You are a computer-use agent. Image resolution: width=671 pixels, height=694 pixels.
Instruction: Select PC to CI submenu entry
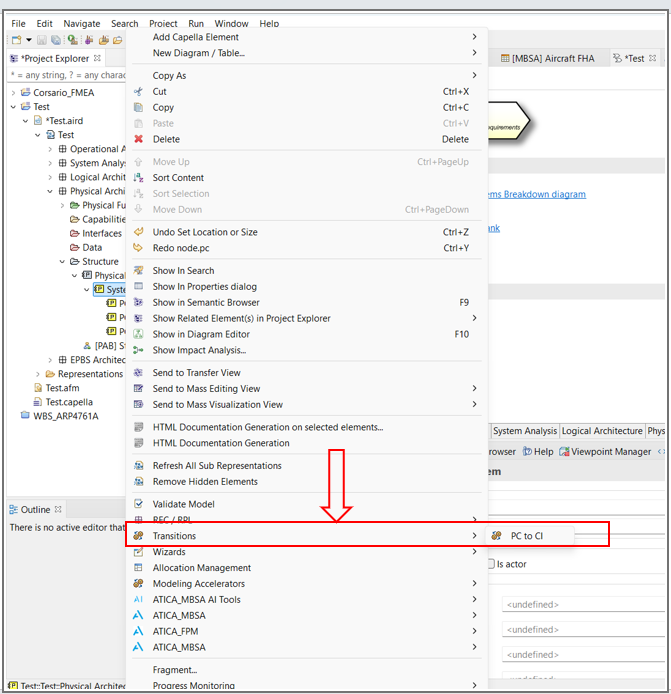[x=530, y=536]
